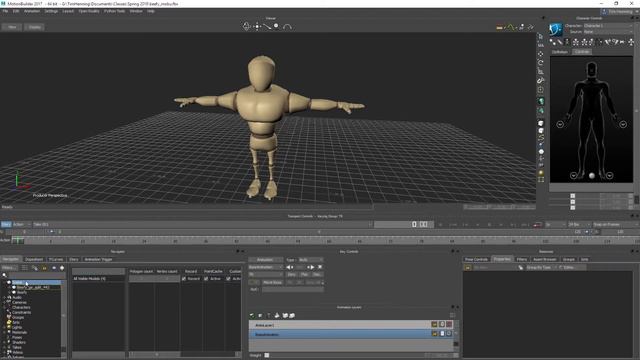Toggle the Active checkbox under PointCache
The width and height of the screenshot is (640, 360).
click(206, 279)
